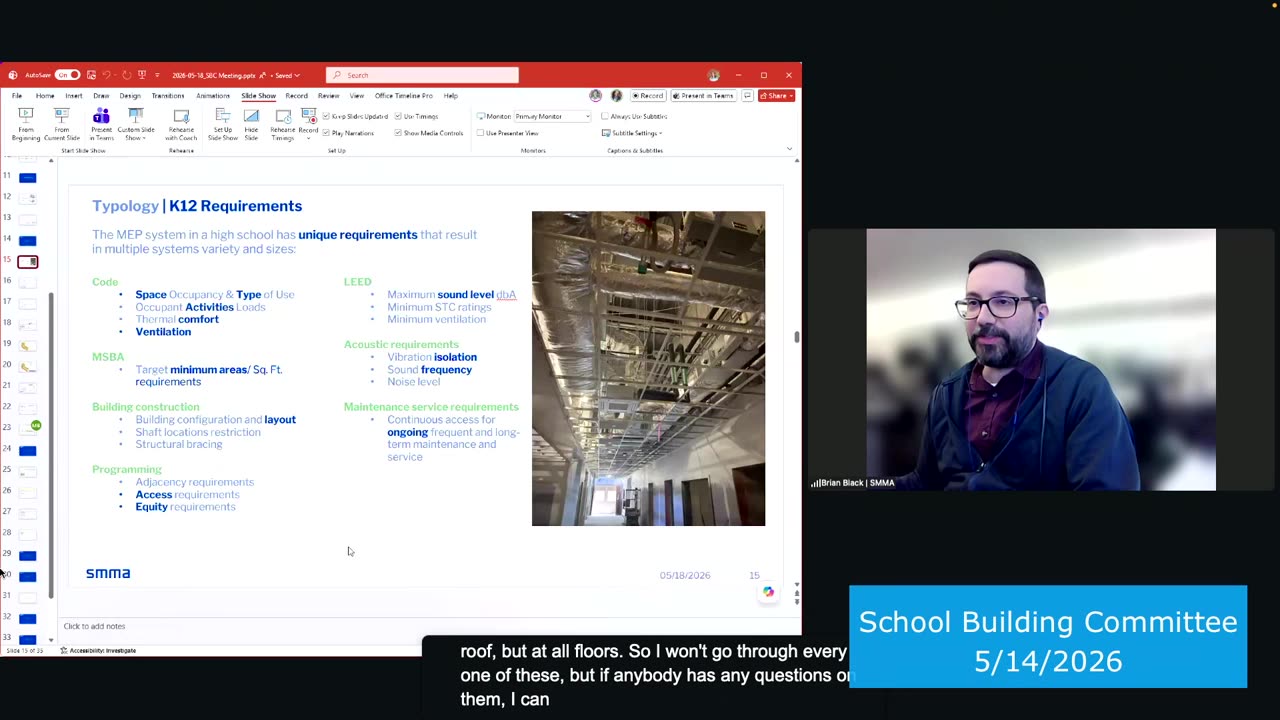Open Rehearse with Coach
The image size is (1280, 720).
tap(181, 124)
